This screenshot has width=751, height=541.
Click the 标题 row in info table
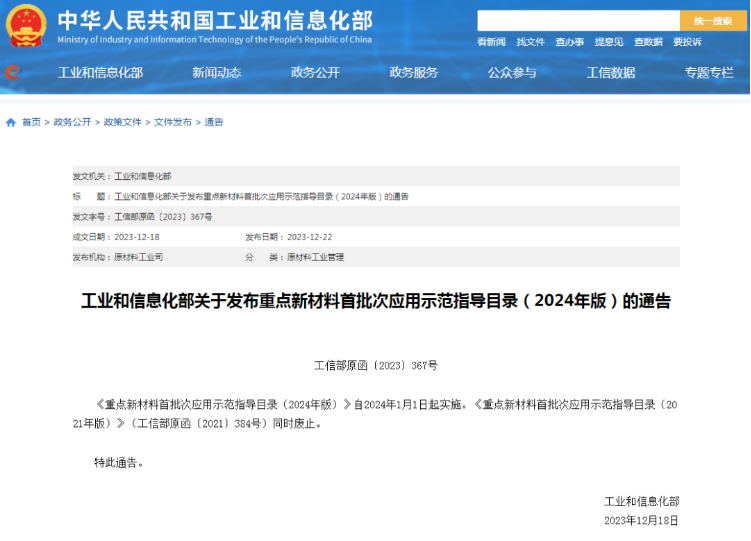[x=376, y=197]
